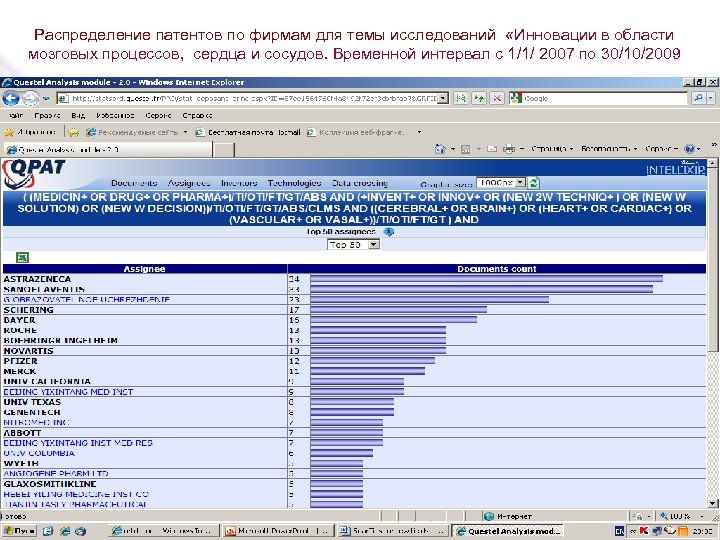Click the Пуск Start button

click(x=19, y=531)
